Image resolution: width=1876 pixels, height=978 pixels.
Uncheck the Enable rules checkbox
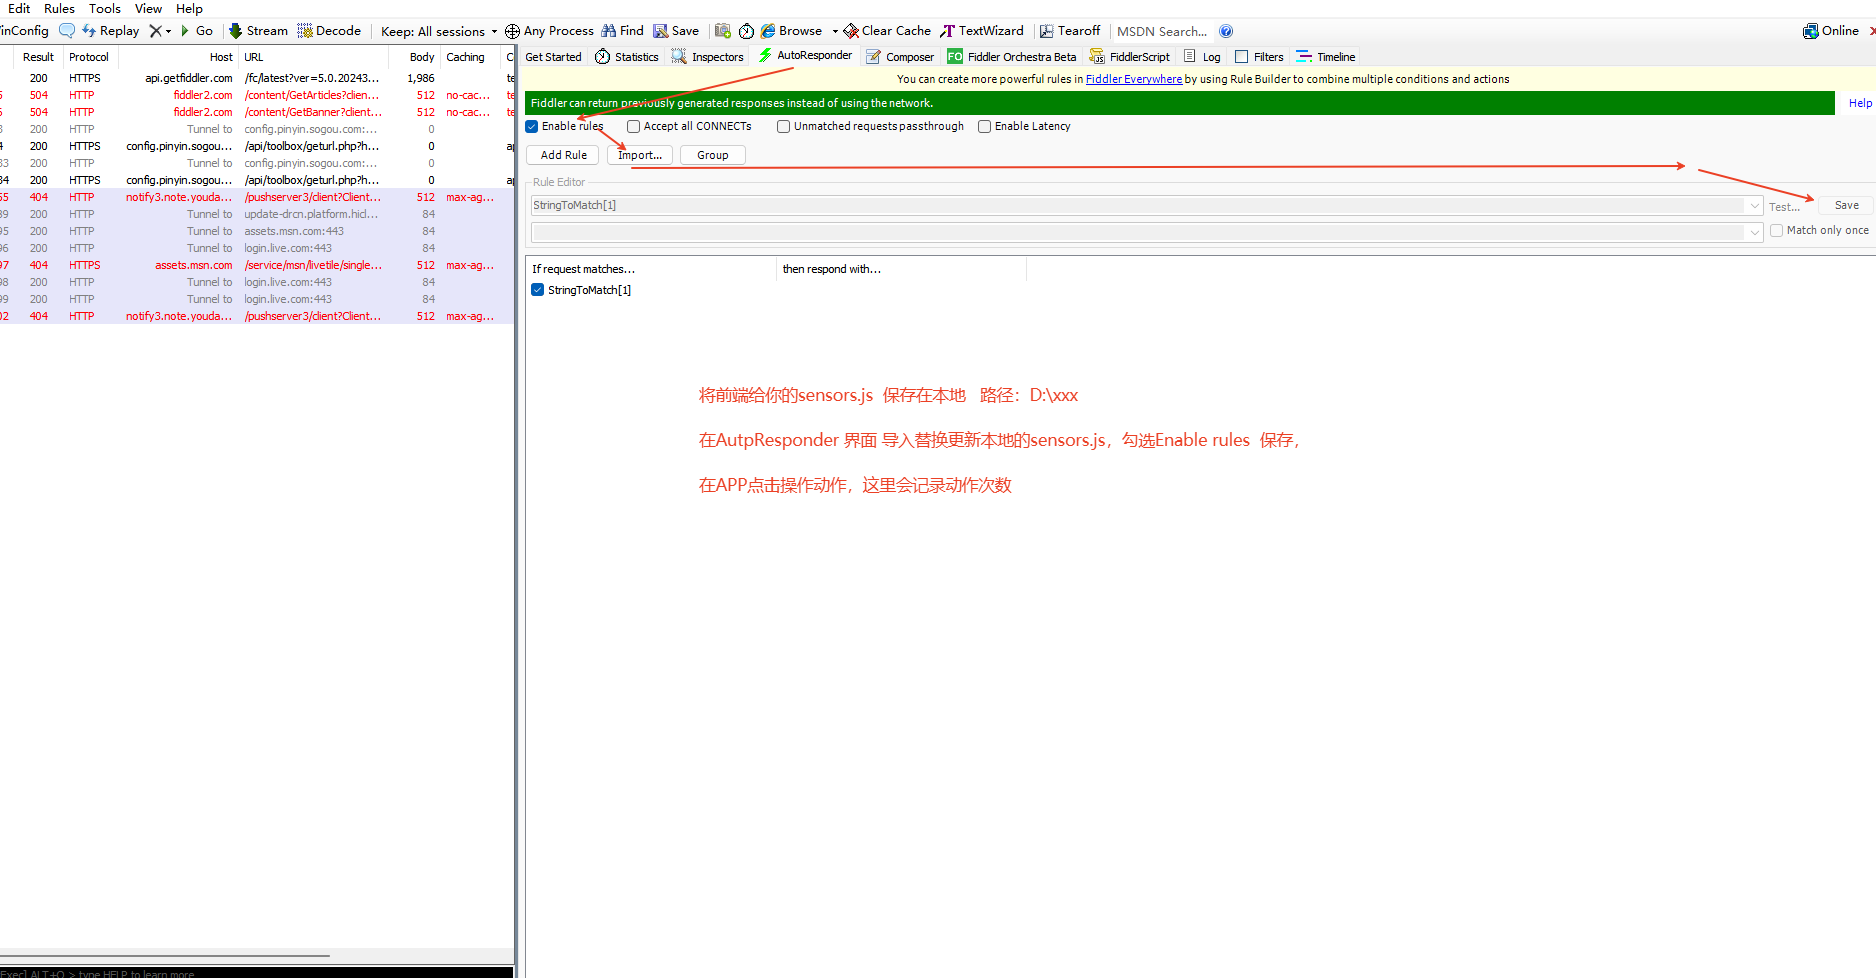pos(532,127)
